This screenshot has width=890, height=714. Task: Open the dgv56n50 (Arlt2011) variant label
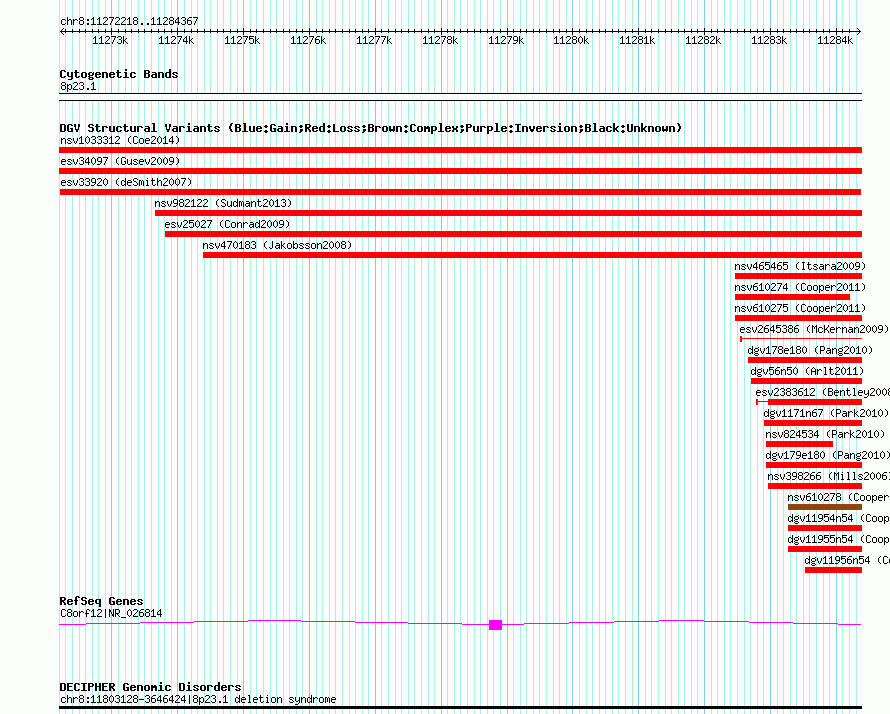[x=806, y=371]
